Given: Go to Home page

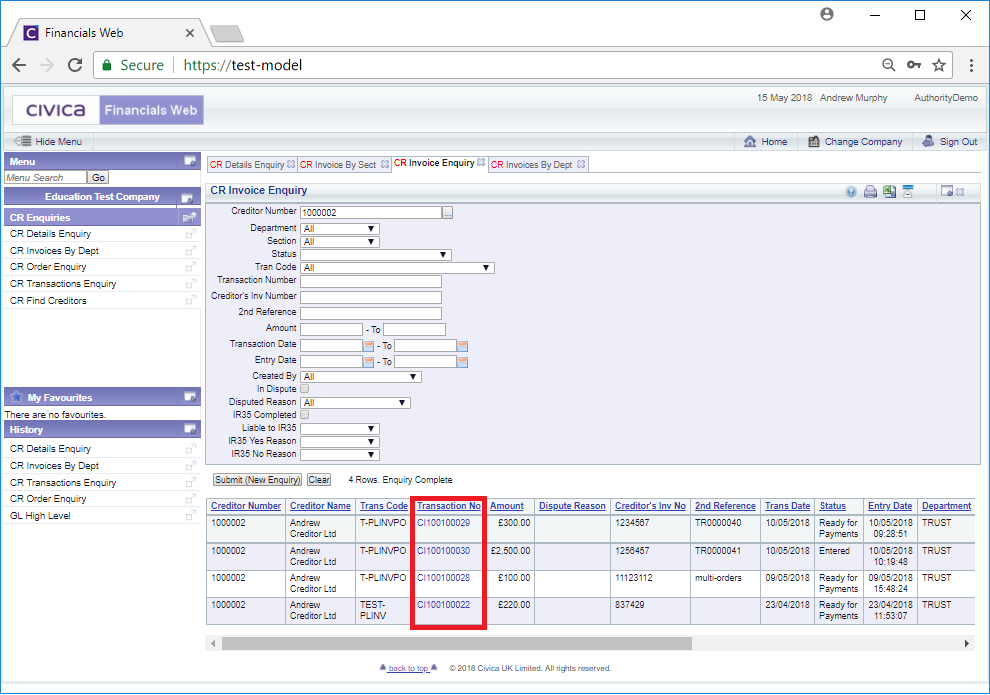Looking at the screenshot, I should tap(766, 142).
